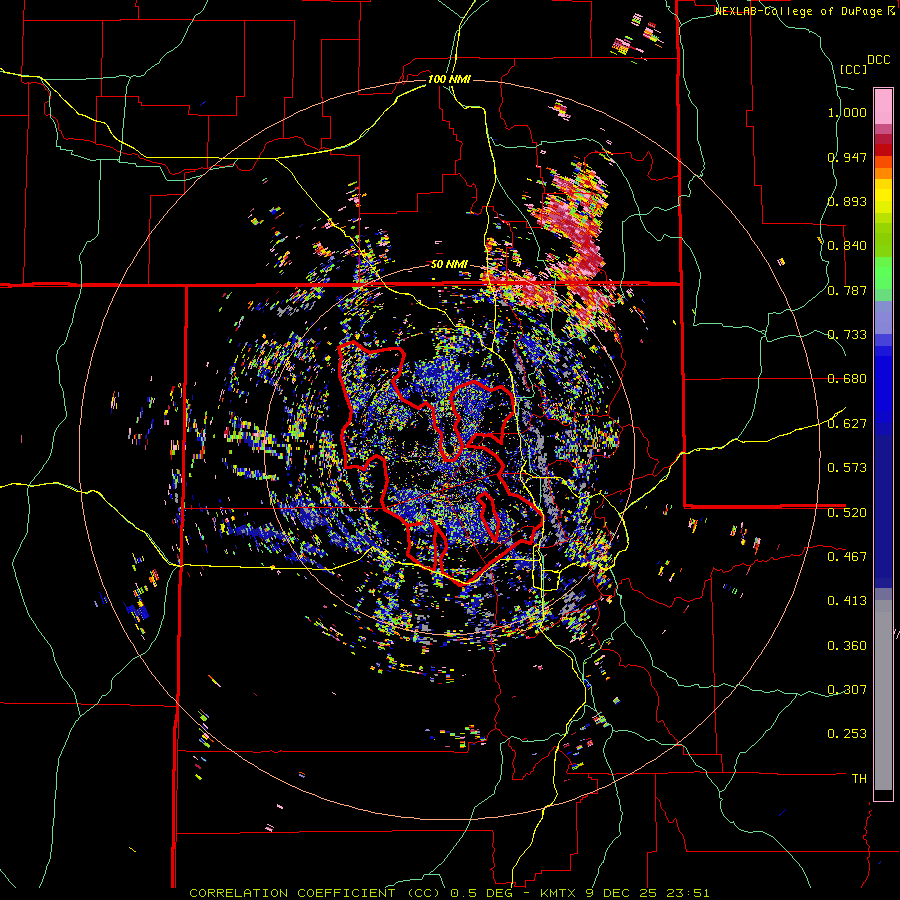
Task: Click the 50 NMI range ring label
Action: pyautogui.click(x=449, y=265)
